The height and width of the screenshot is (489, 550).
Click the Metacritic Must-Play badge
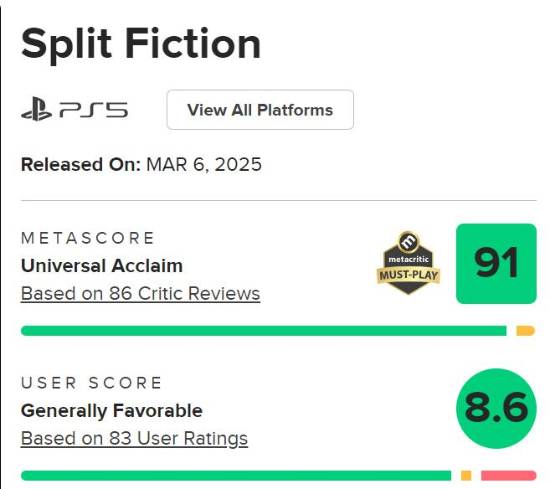(408, 263)
